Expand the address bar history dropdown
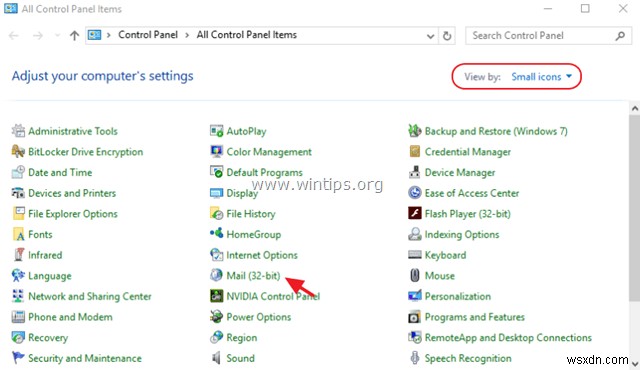This screenshot has height=370, width=640. point(430,36)
